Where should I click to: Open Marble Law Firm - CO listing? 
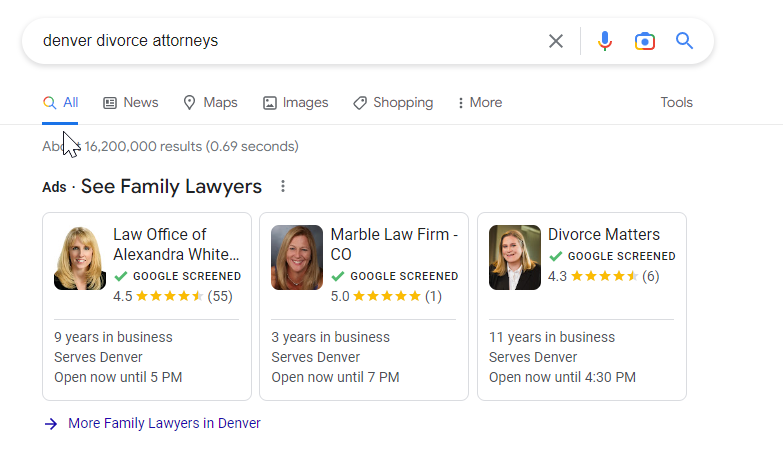click(364, 306)
